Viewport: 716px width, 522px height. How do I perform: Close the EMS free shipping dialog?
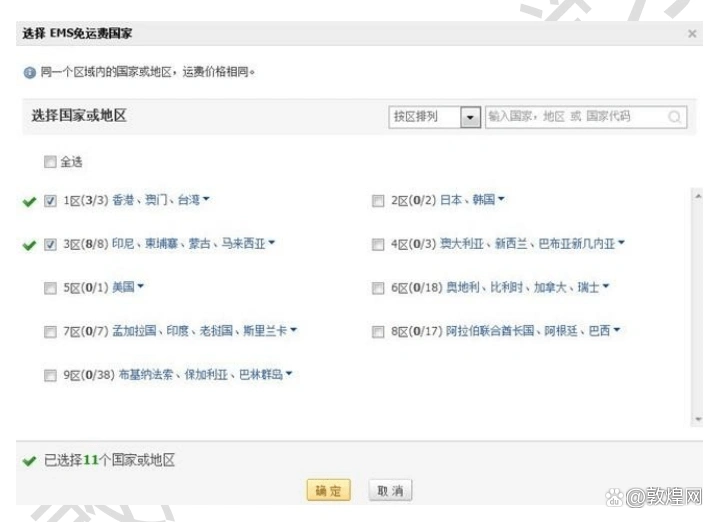(692, 33)
